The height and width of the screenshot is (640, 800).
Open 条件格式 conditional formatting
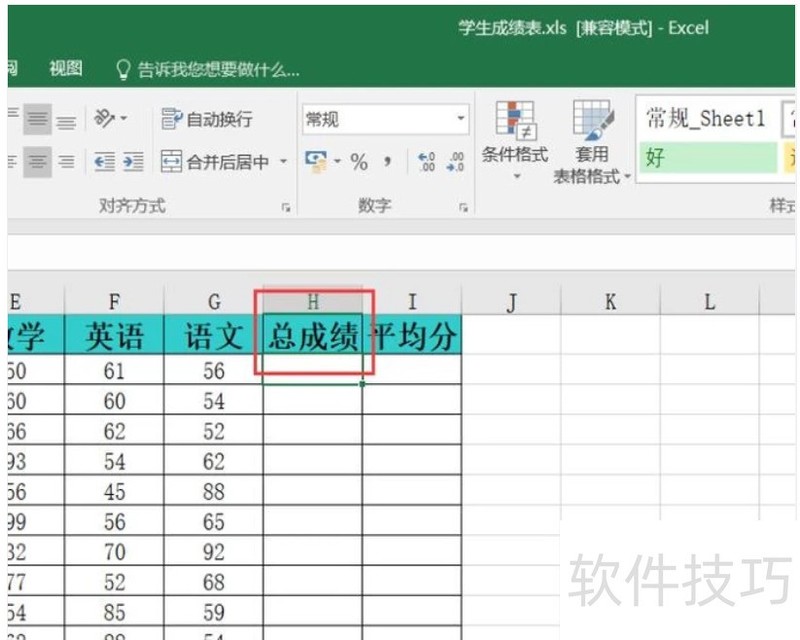pos(515,140)
